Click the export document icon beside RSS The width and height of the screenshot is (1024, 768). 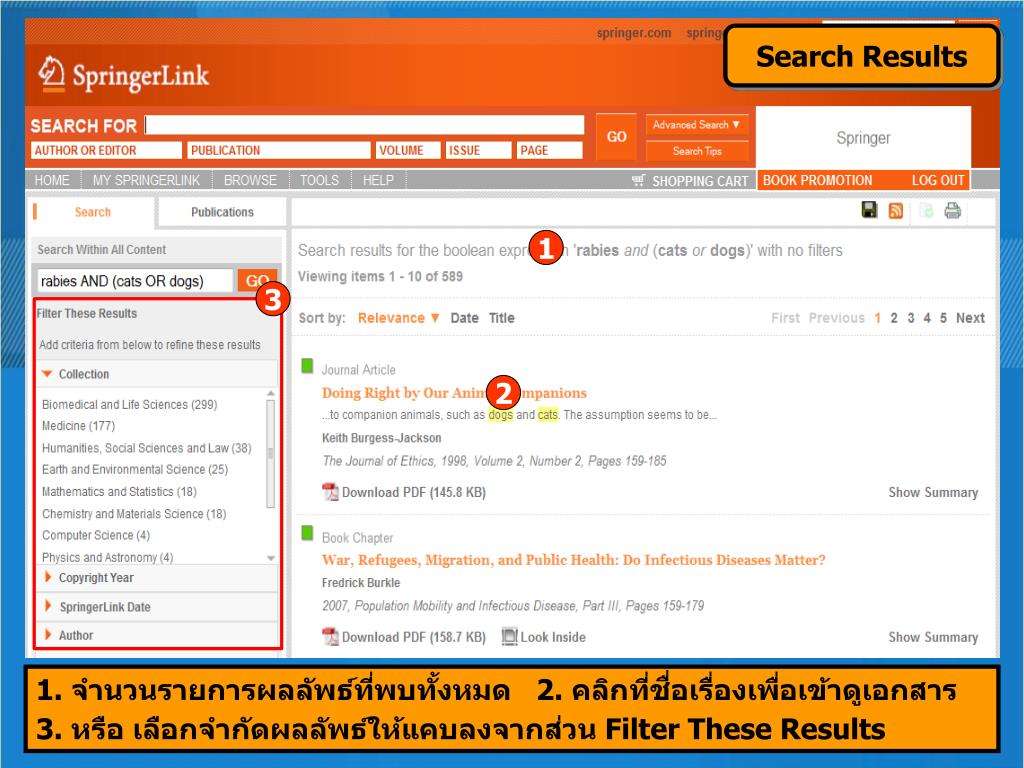point(926,210)
